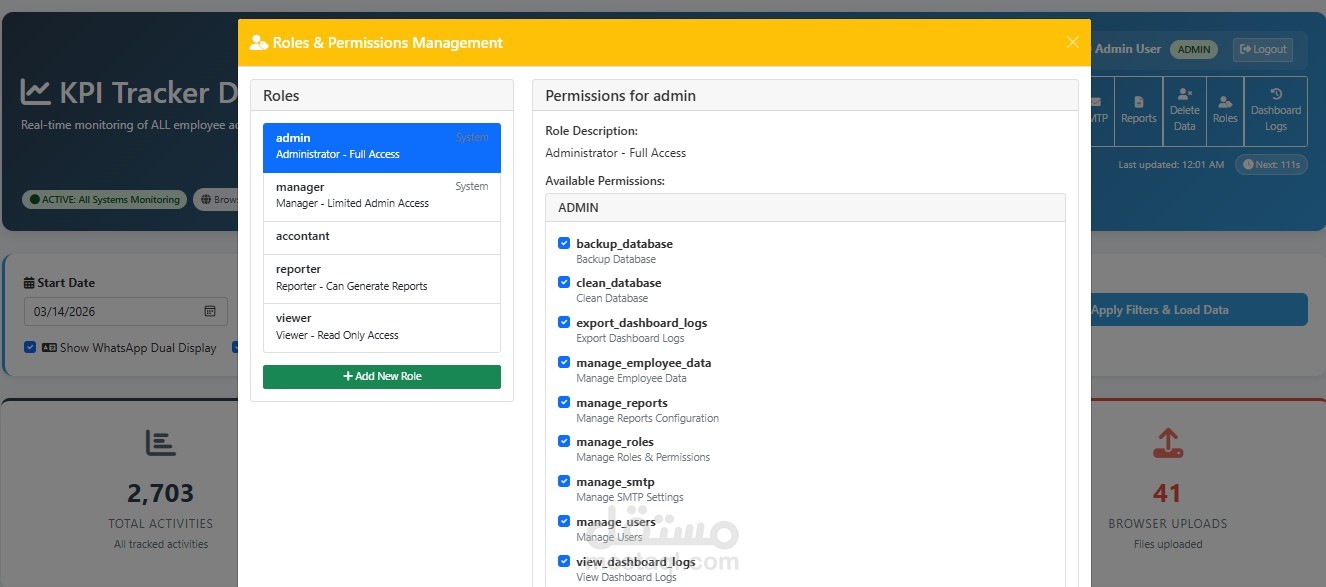Click the ACTIVE: All Systems Monitoring badge
The image size is (1326, 587).
pos(104,199)
